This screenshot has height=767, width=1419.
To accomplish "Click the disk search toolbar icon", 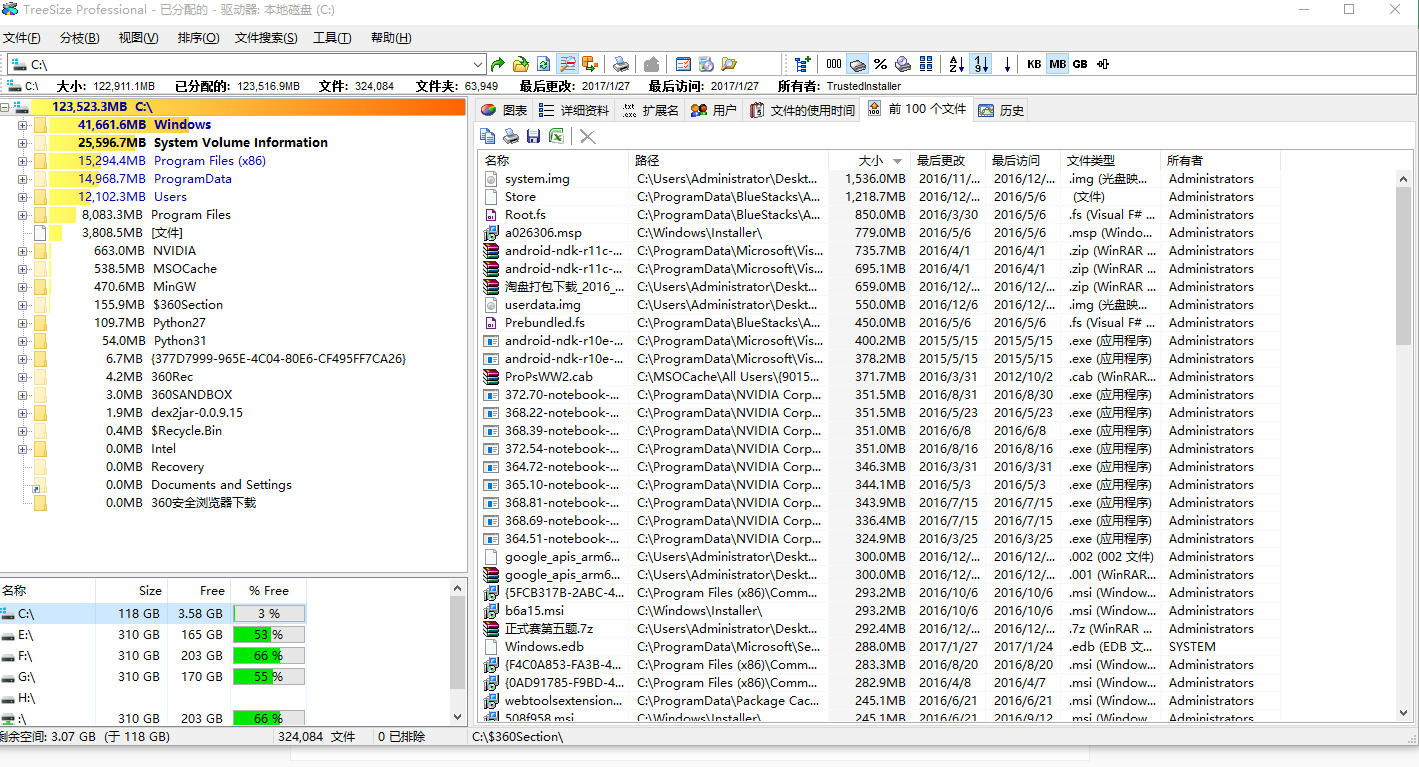I will pyautogui.click(x=706, y=64).
